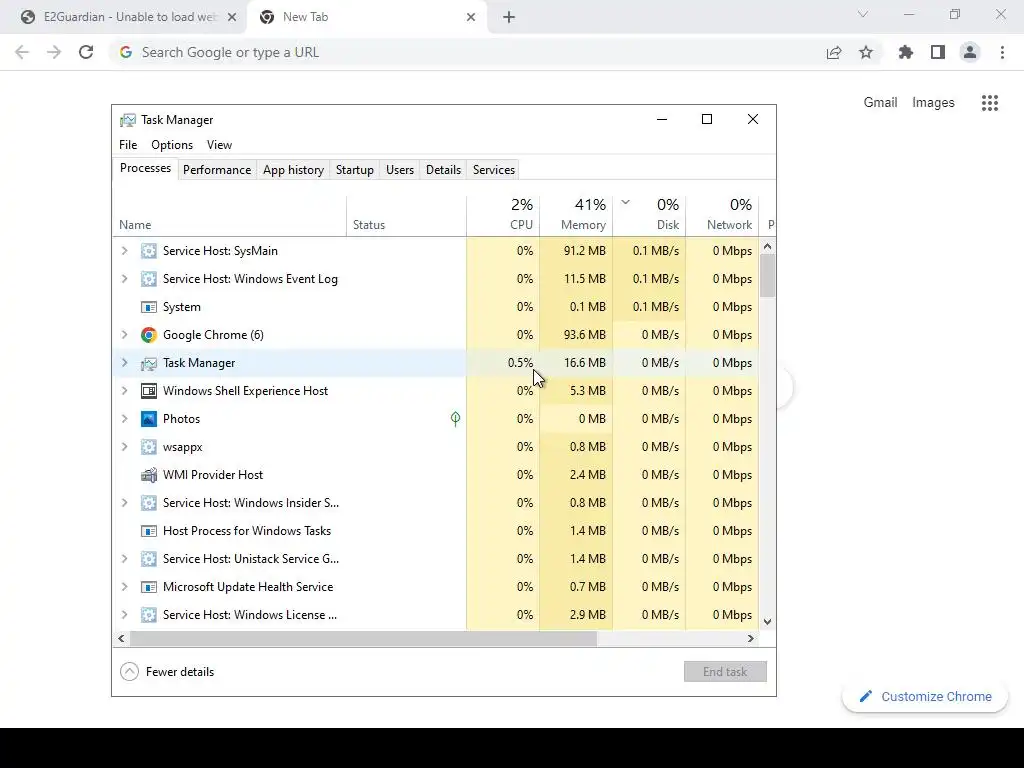Sort processes by CPU column

pyautogui.click(x=503, y=215)
